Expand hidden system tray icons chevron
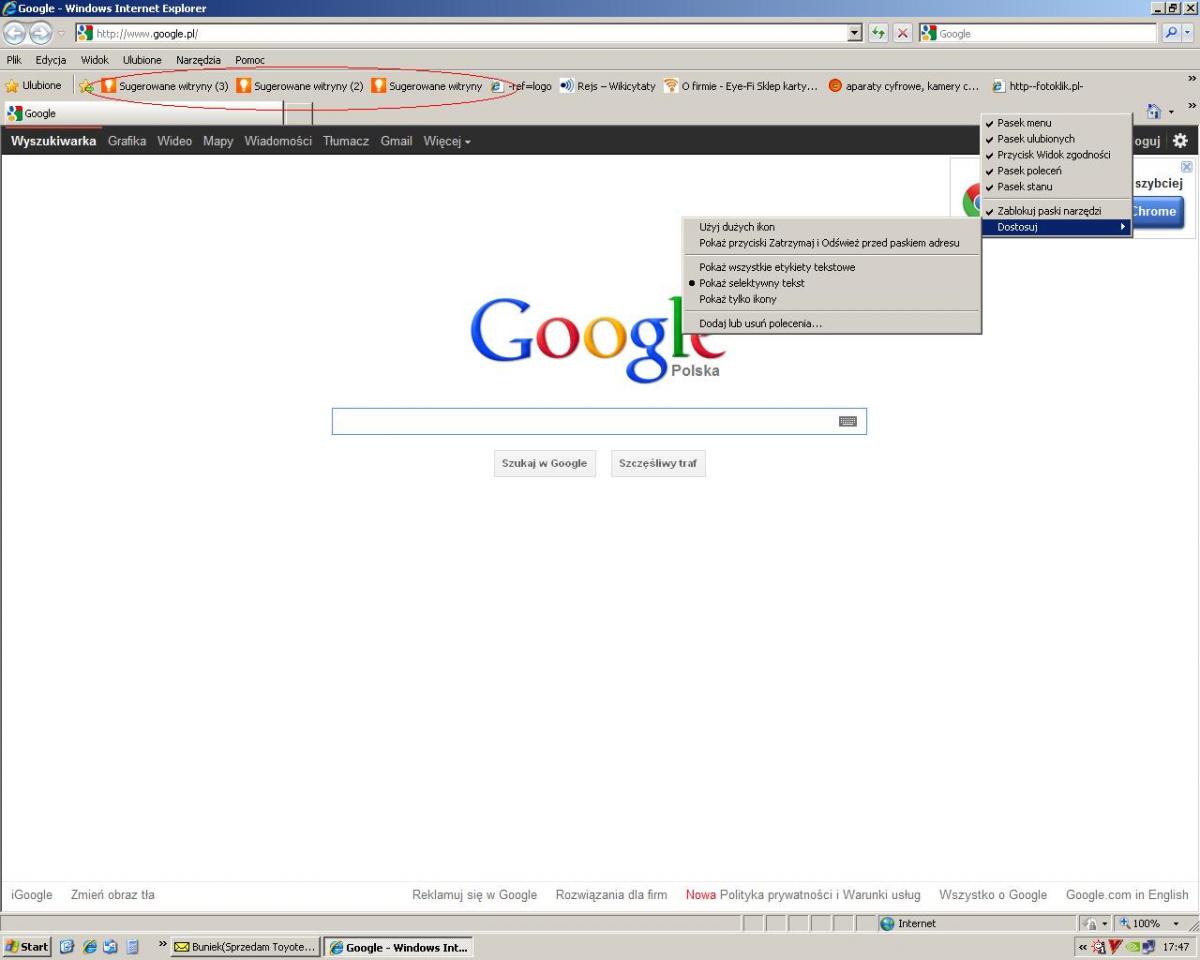Screen dimensions: 1200x960 point(1083,947)
